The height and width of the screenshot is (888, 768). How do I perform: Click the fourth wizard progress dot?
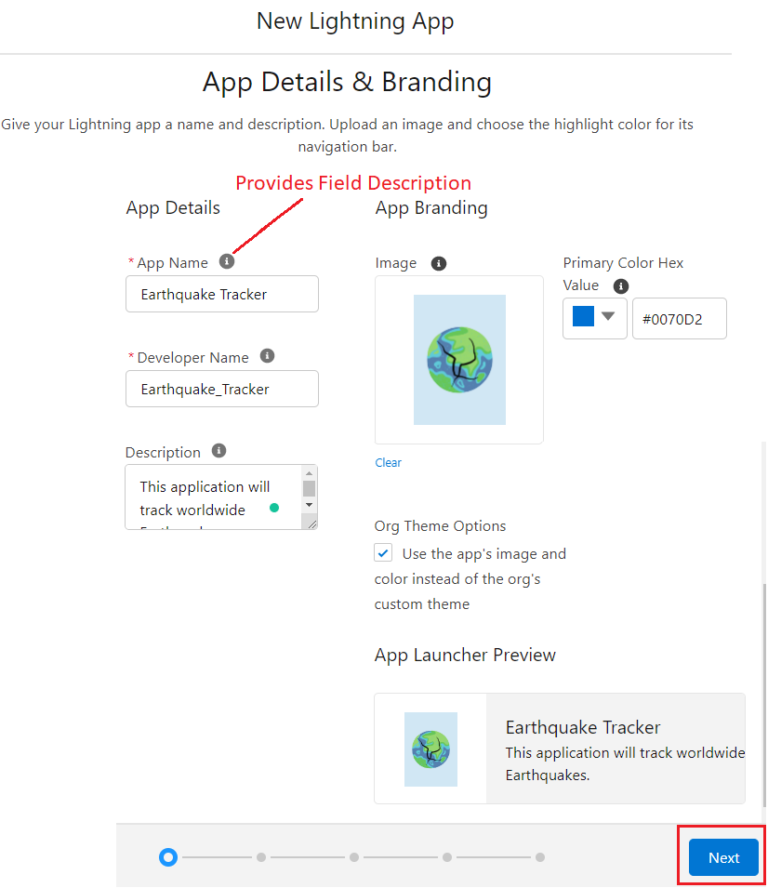(447, 857)
